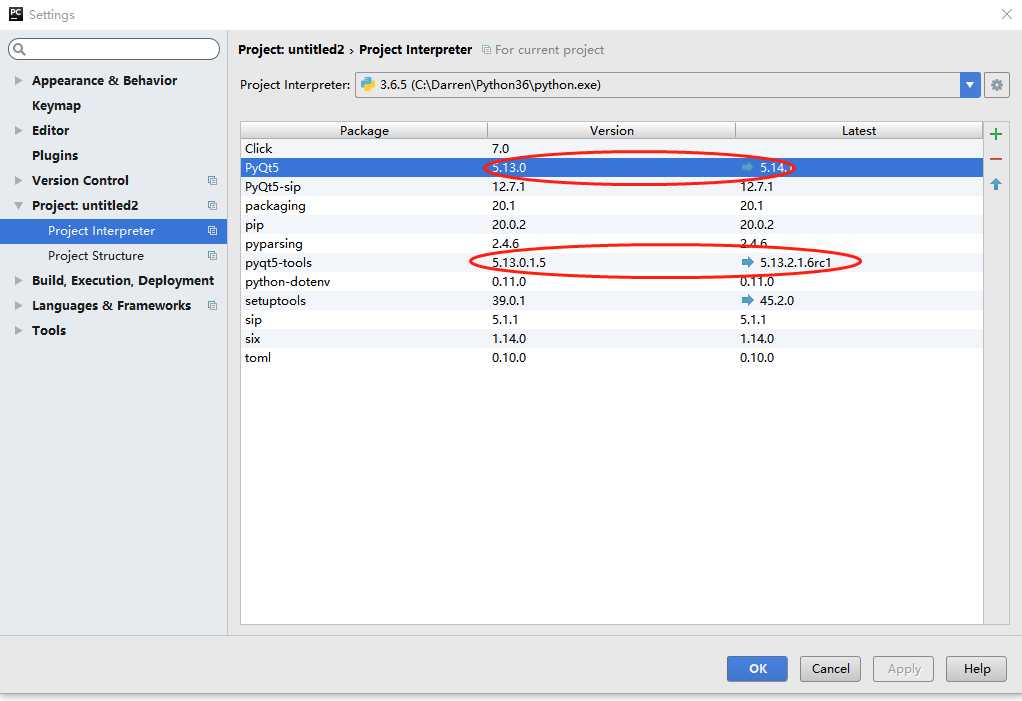
Task: Select the PyQt5 package row
Action: pos(611,167)
